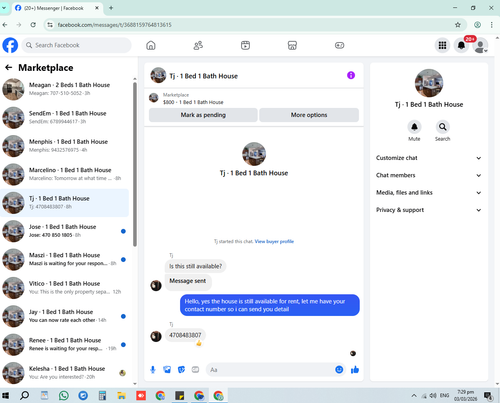Open a new browser tab
The image size is (500, 403).
point(111,8)
